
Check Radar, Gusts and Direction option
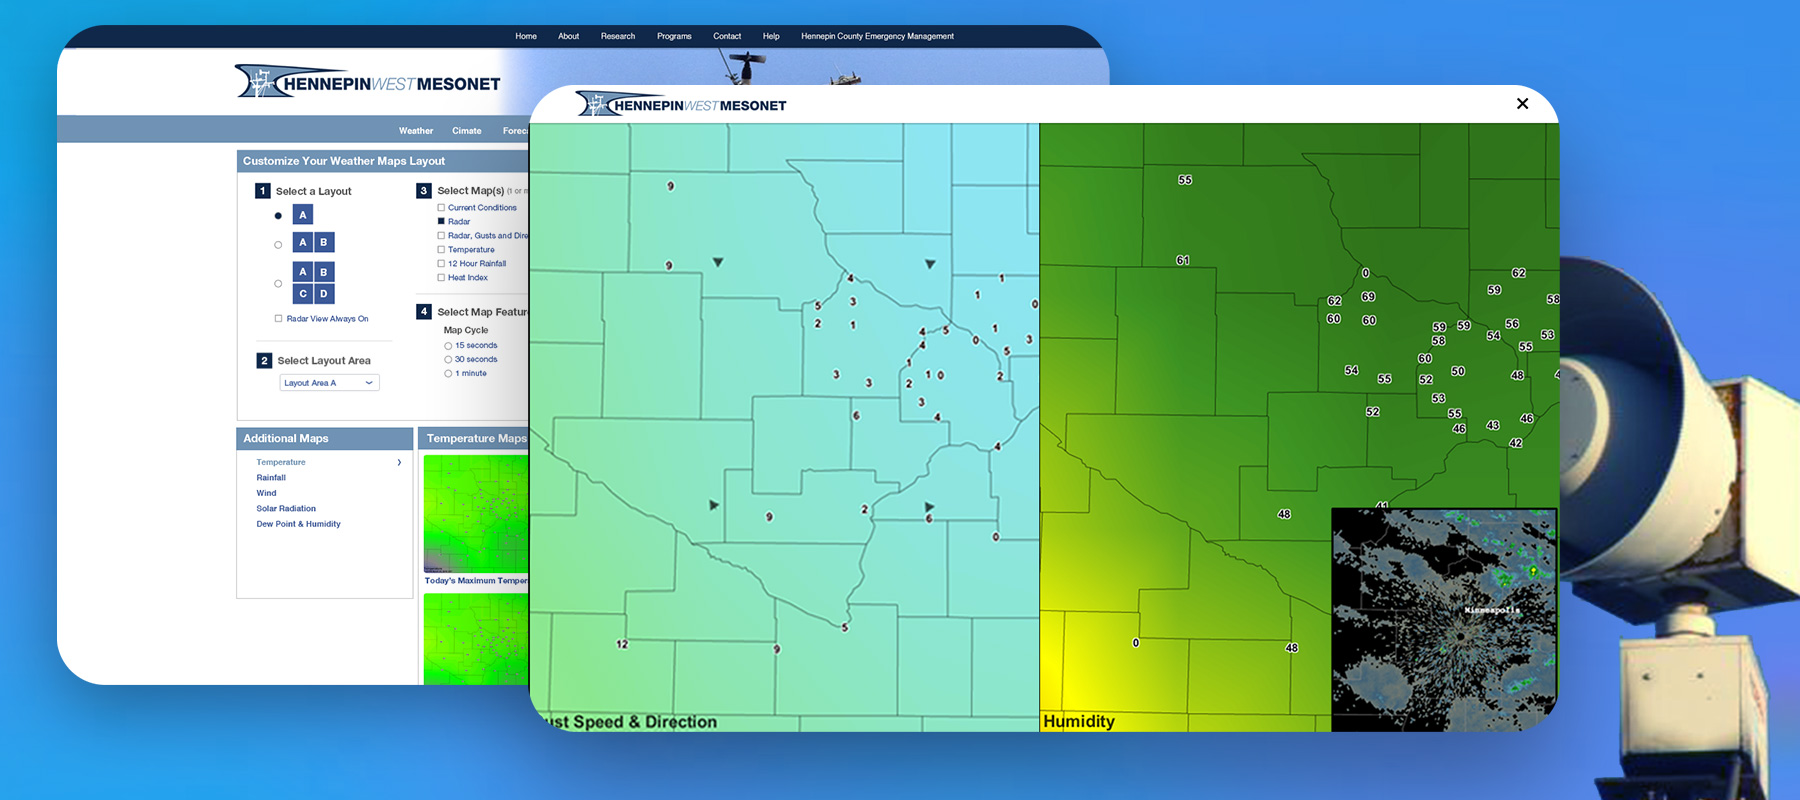click(x=441, y=236)
